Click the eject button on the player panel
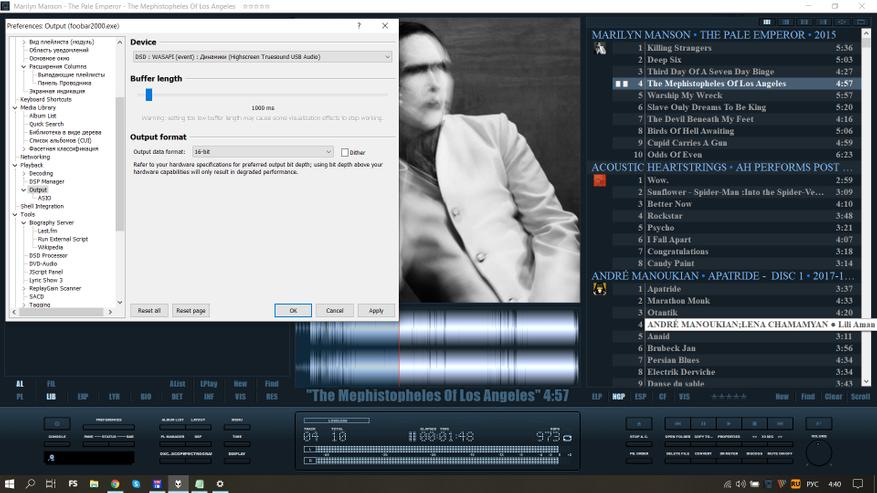 pyautogui.click(x=639, y=424)
